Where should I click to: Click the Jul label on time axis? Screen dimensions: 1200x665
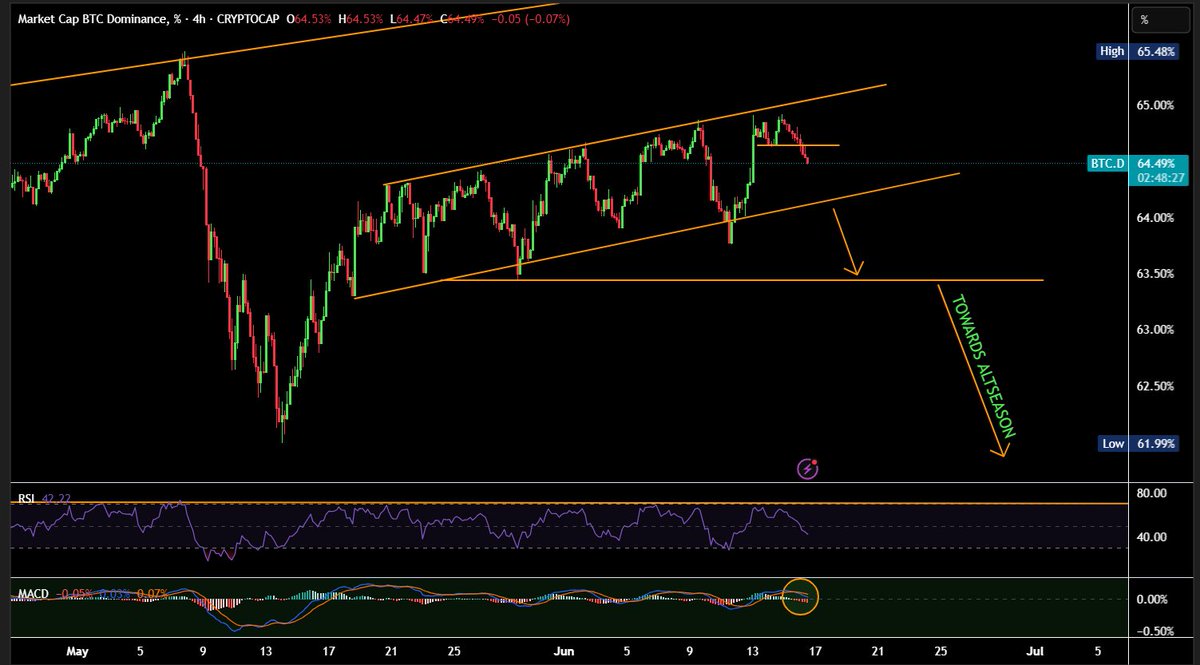[x=1036, y=651]
